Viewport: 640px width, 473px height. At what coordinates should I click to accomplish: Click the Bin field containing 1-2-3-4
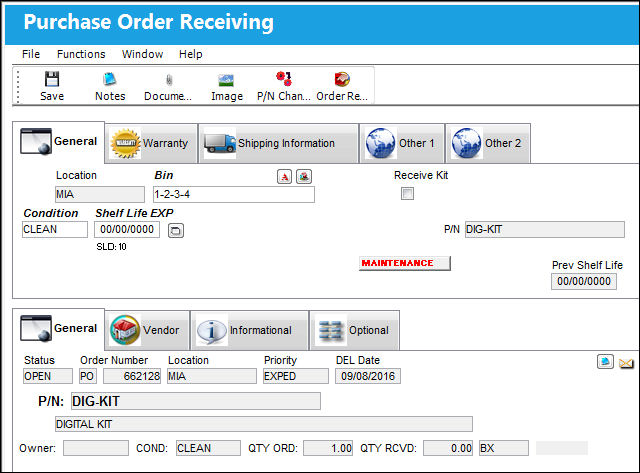234,195
